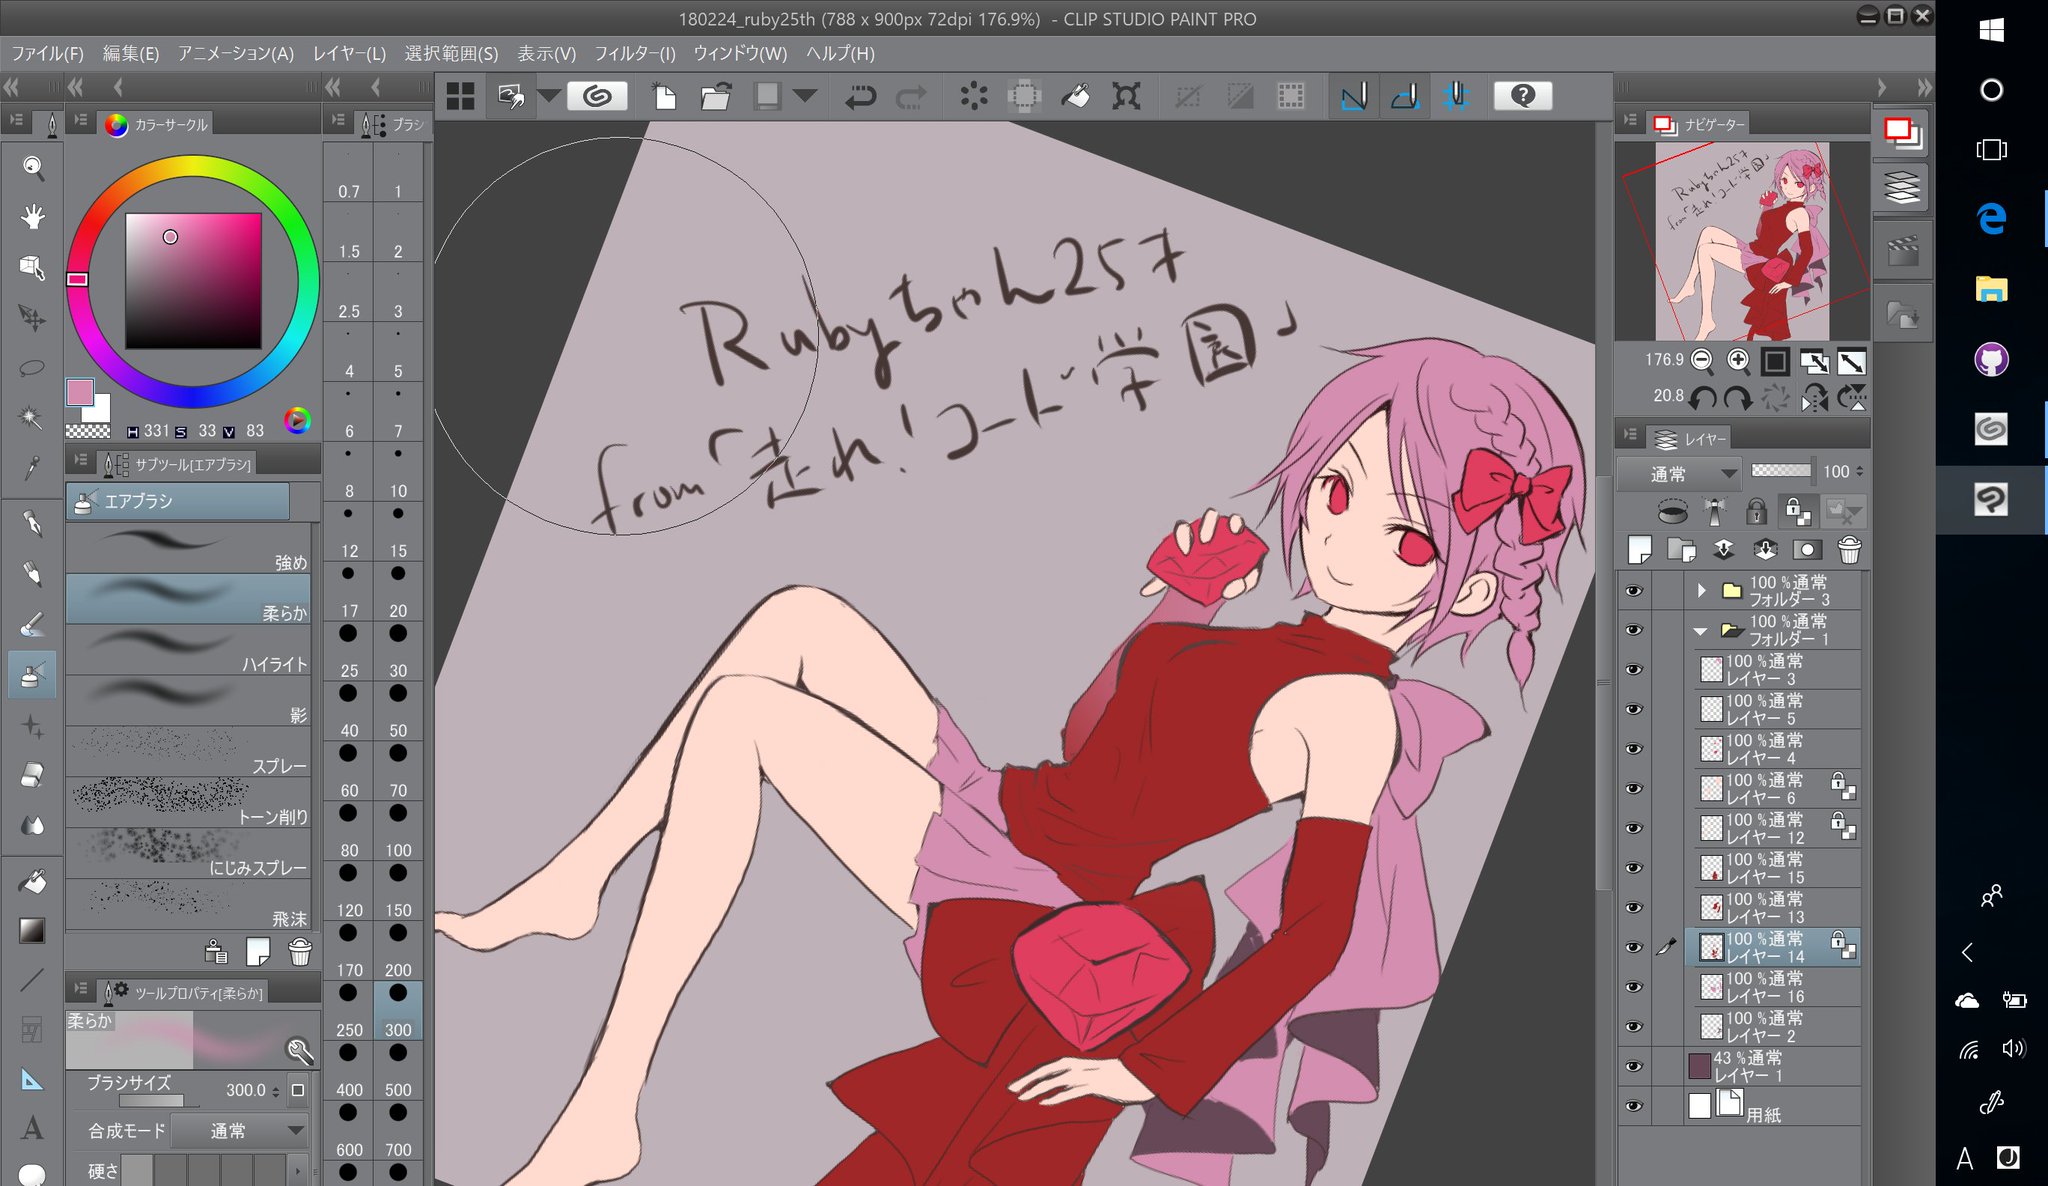This screenshot has height=1186, width=2048.
Task: Click the Undo icon in the toolbar
Action: [860, 96]
